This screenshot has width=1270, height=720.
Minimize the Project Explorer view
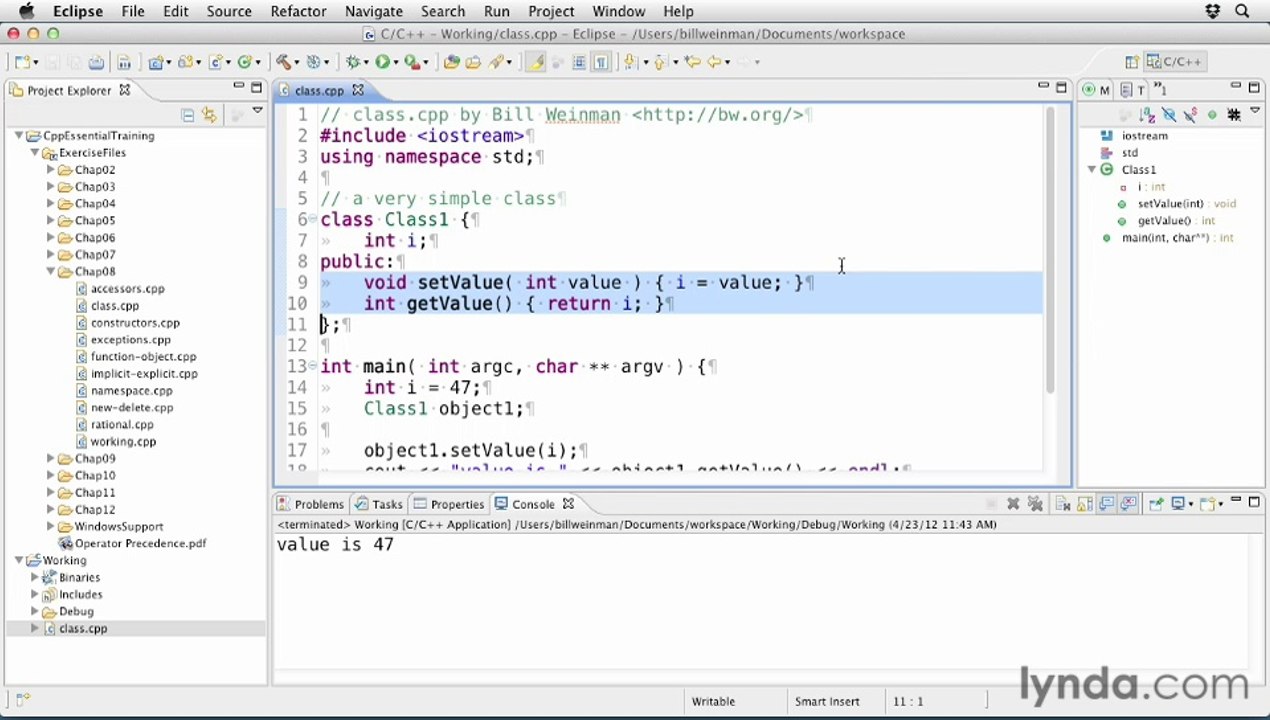(239, 87)
